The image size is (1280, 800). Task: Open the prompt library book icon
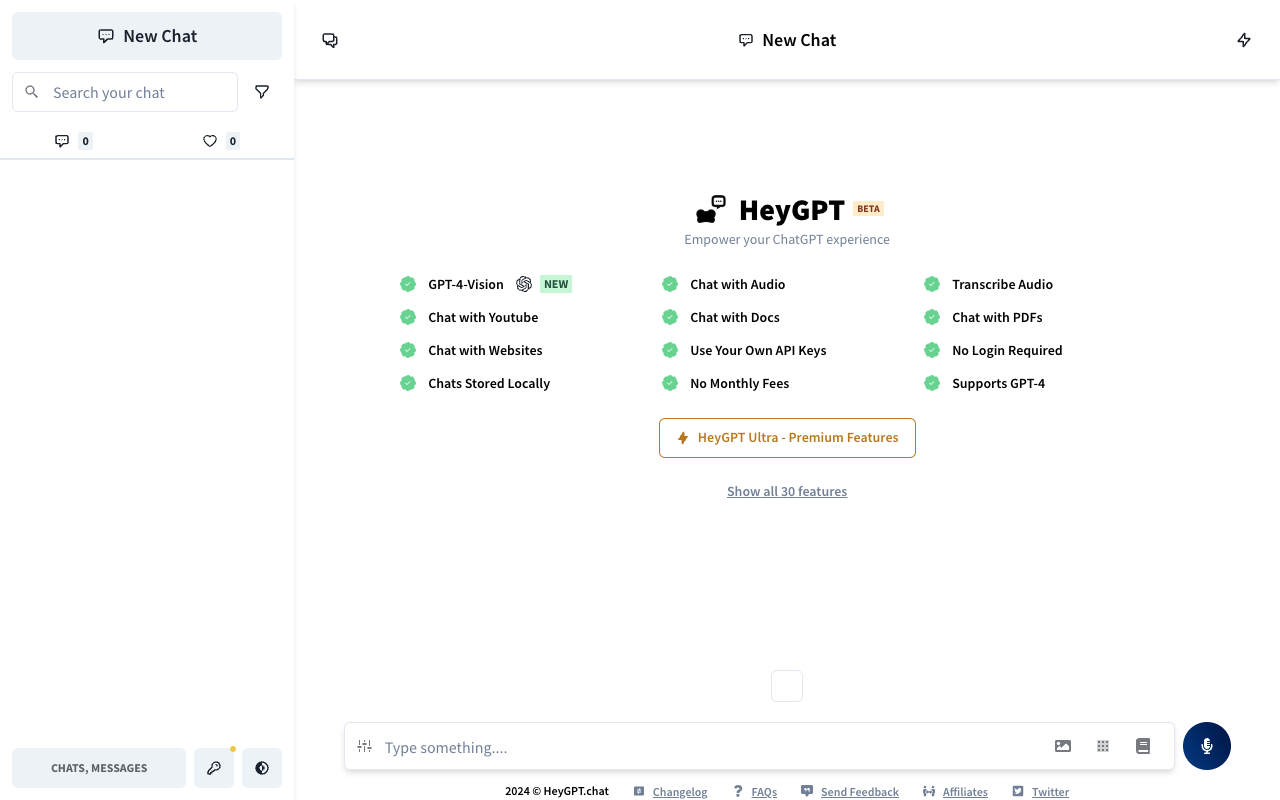[1143, 746]
